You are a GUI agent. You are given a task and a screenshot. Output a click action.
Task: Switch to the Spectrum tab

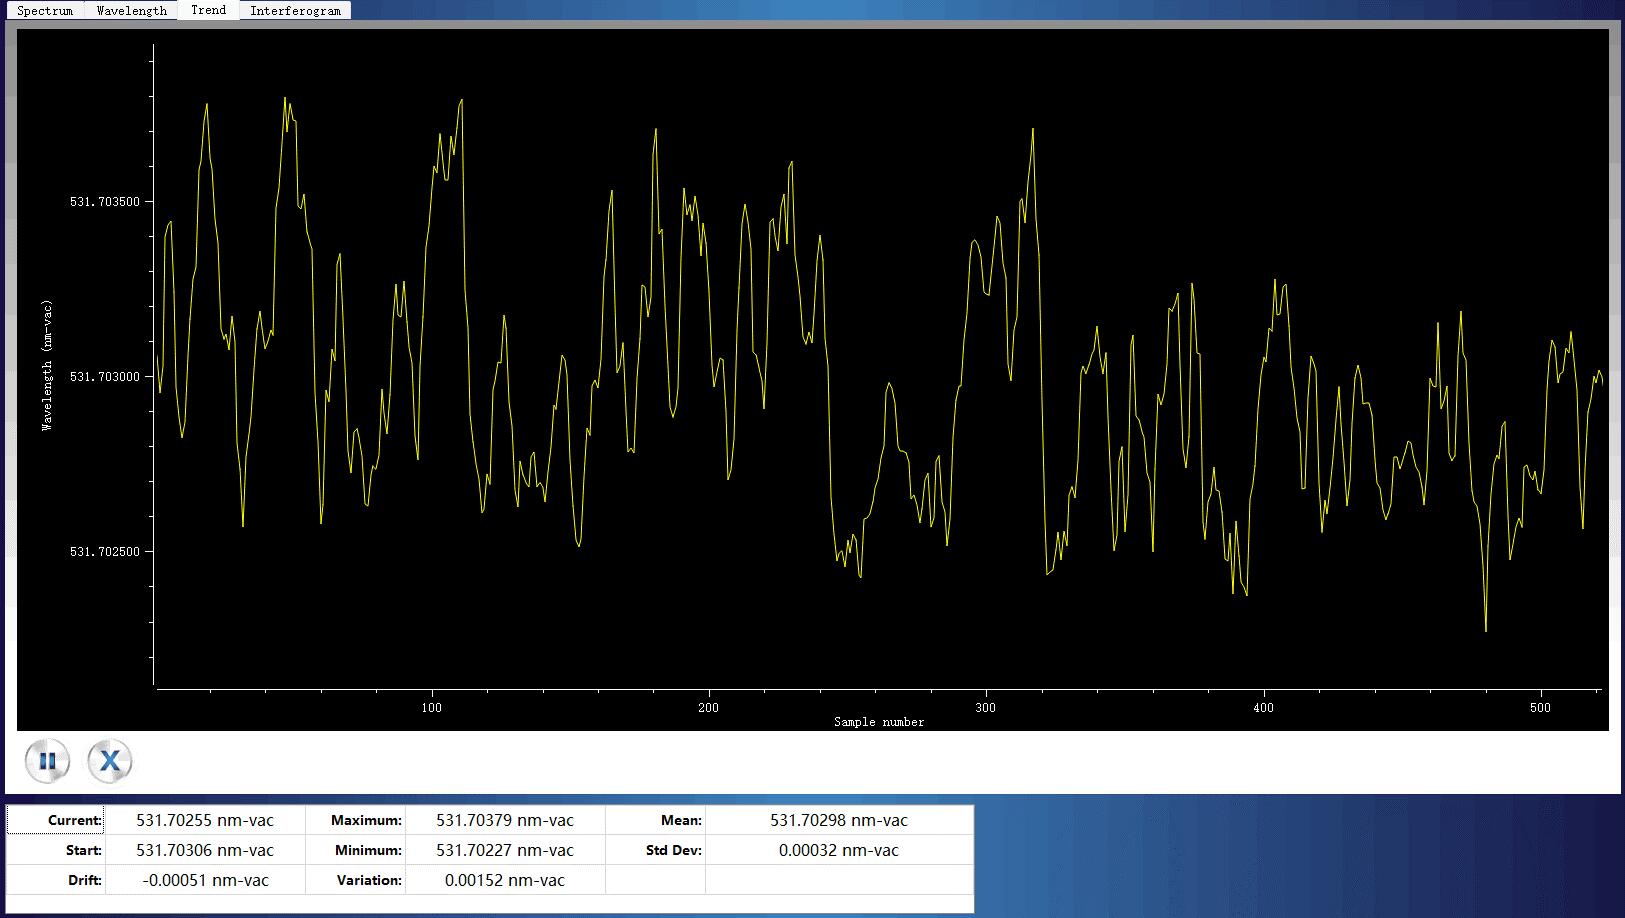click(x=45, y=11)
